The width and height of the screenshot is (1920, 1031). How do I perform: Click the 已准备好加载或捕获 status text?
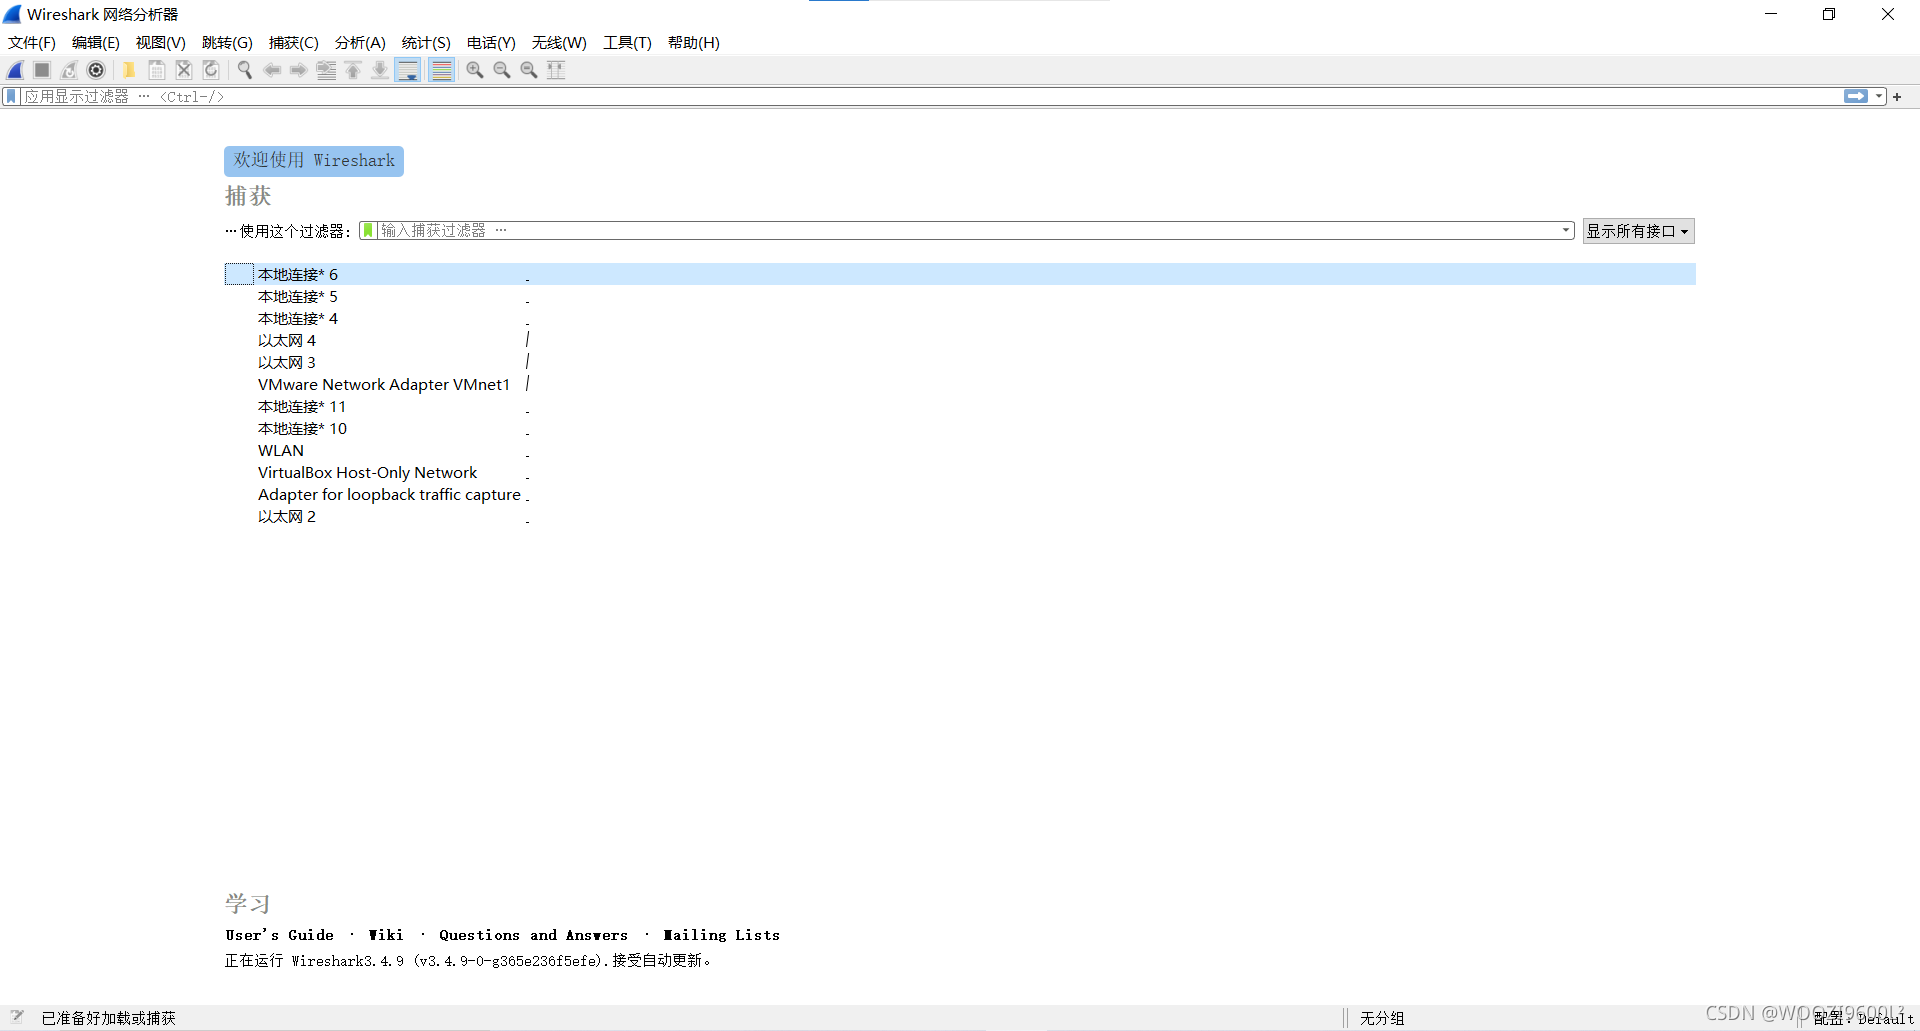109,1018
